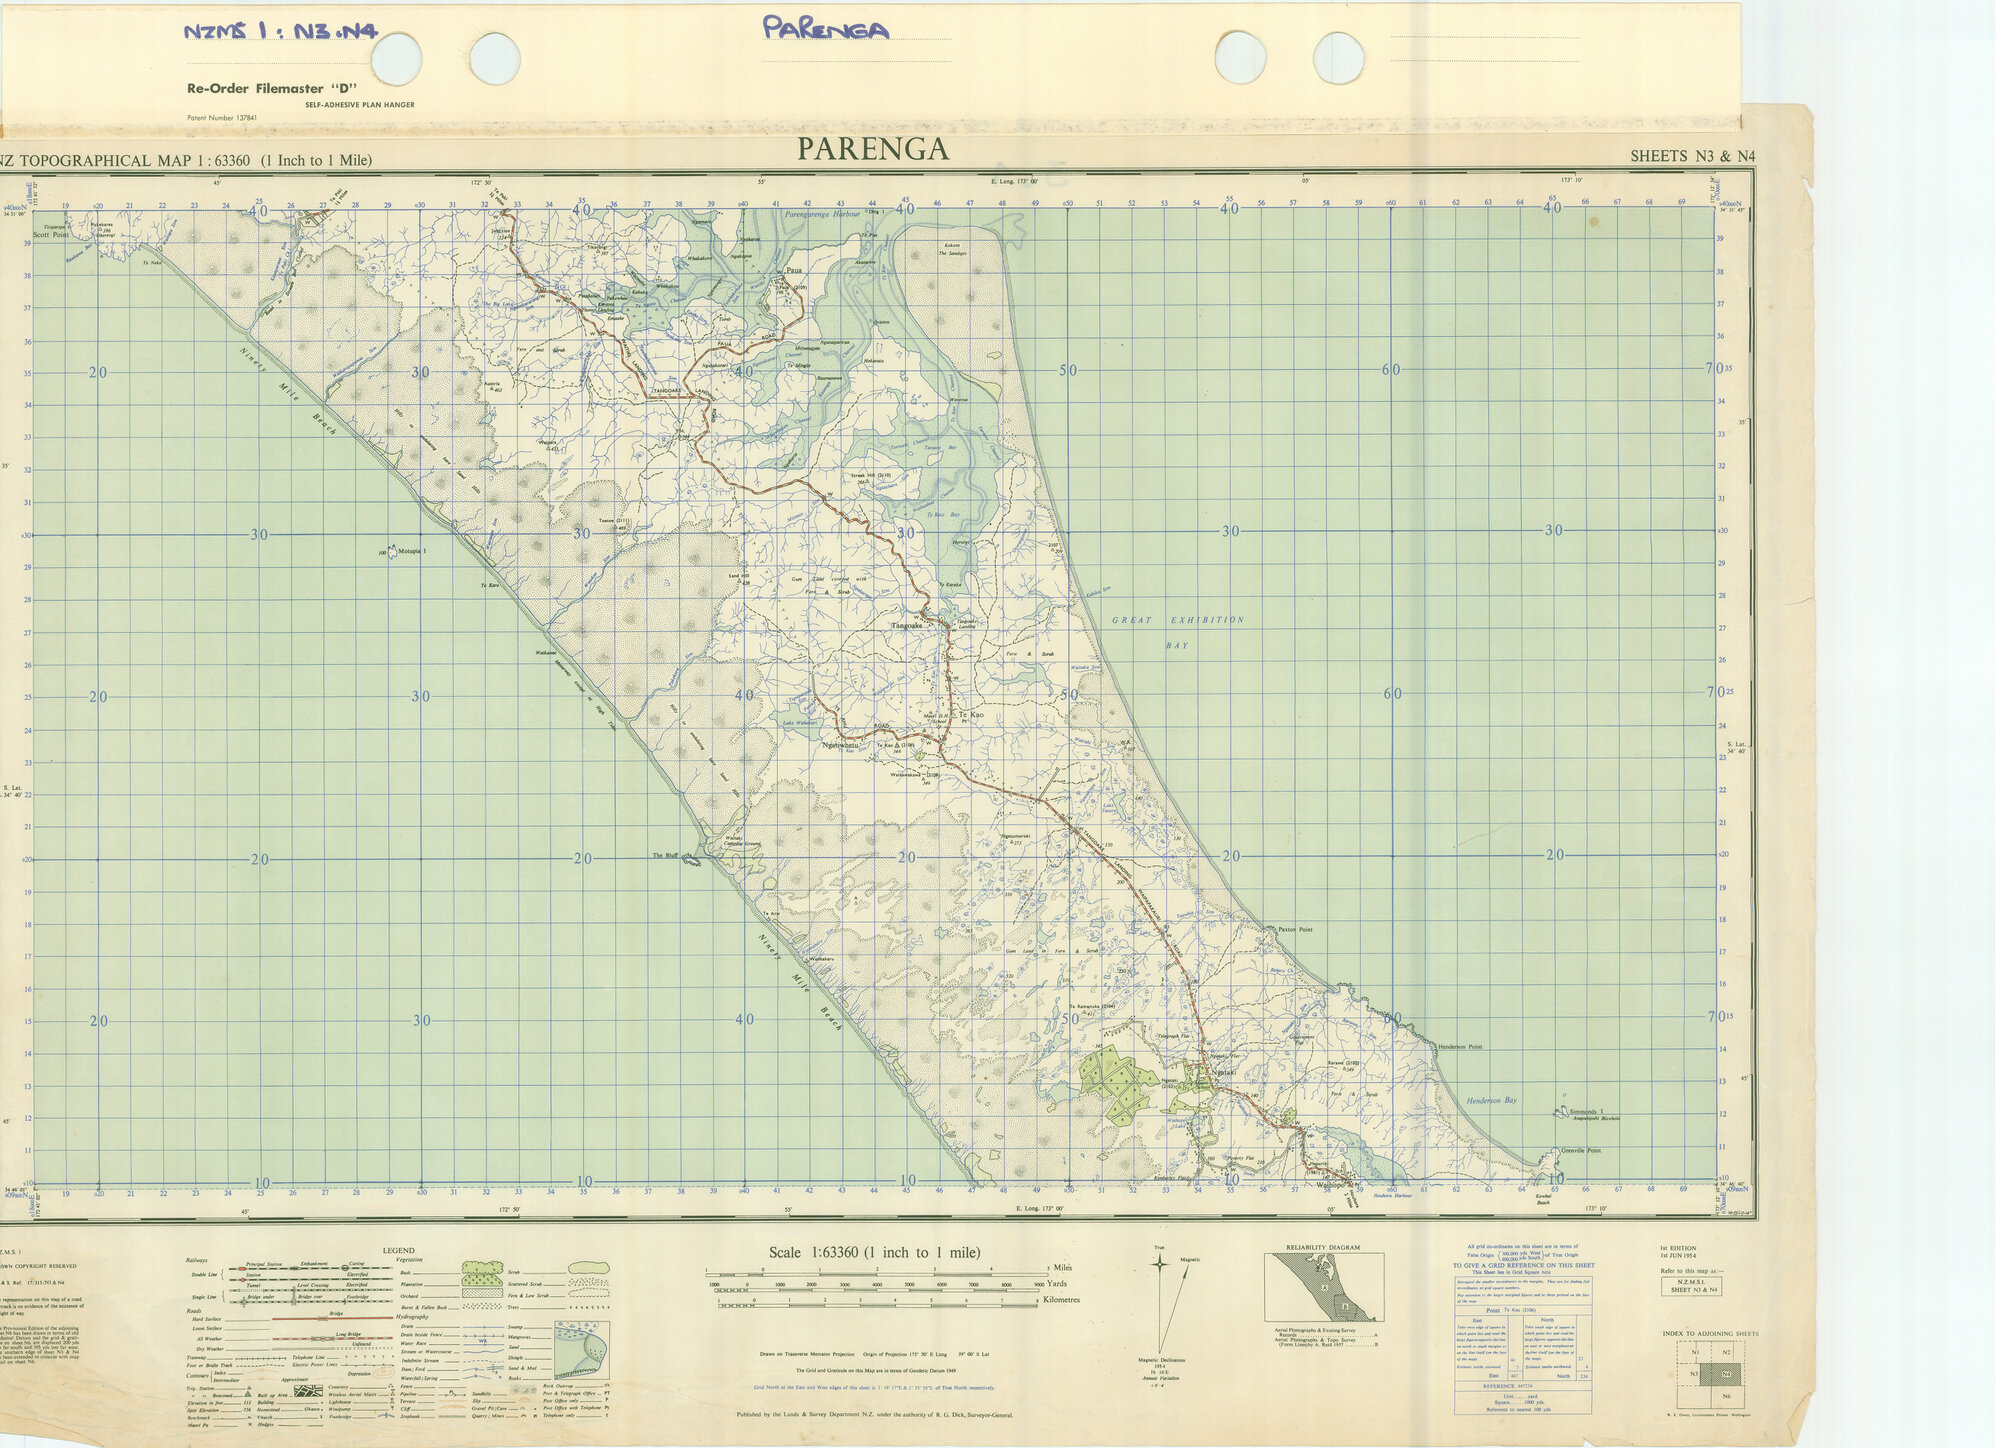This screenshot has width=1999, height=1448.
Task: Click the Church symbol in the legend
Action: (x=320, y=1418)
